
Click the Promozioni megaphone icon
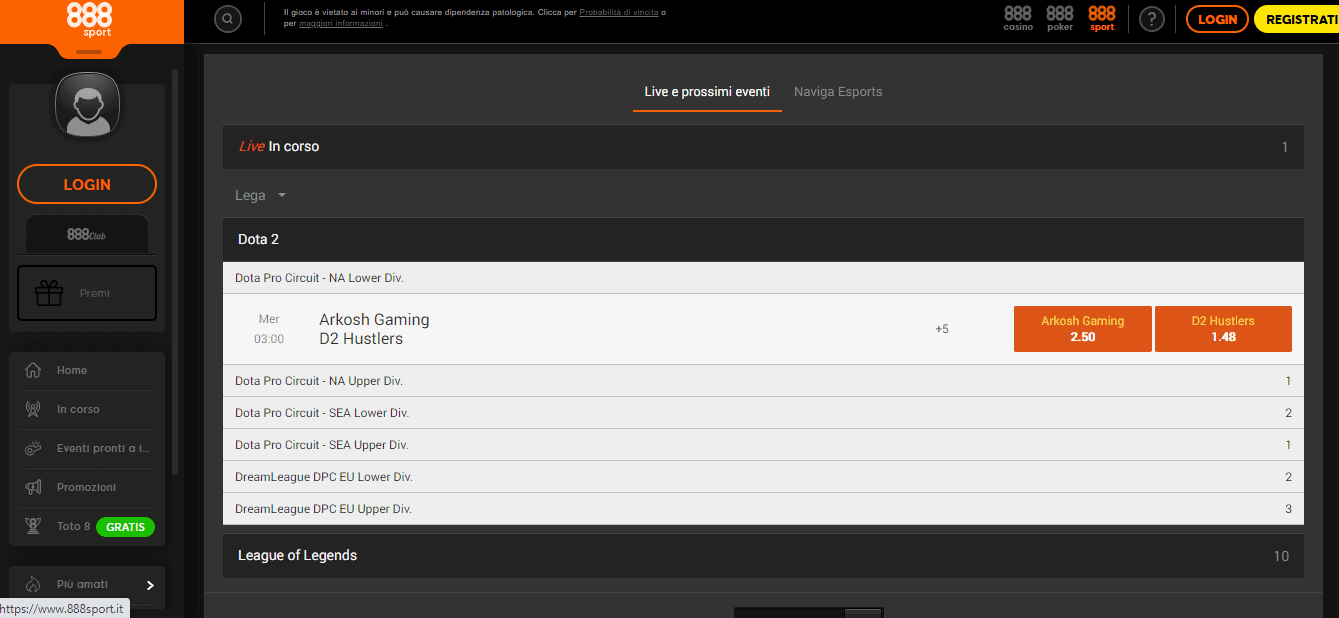34,487
